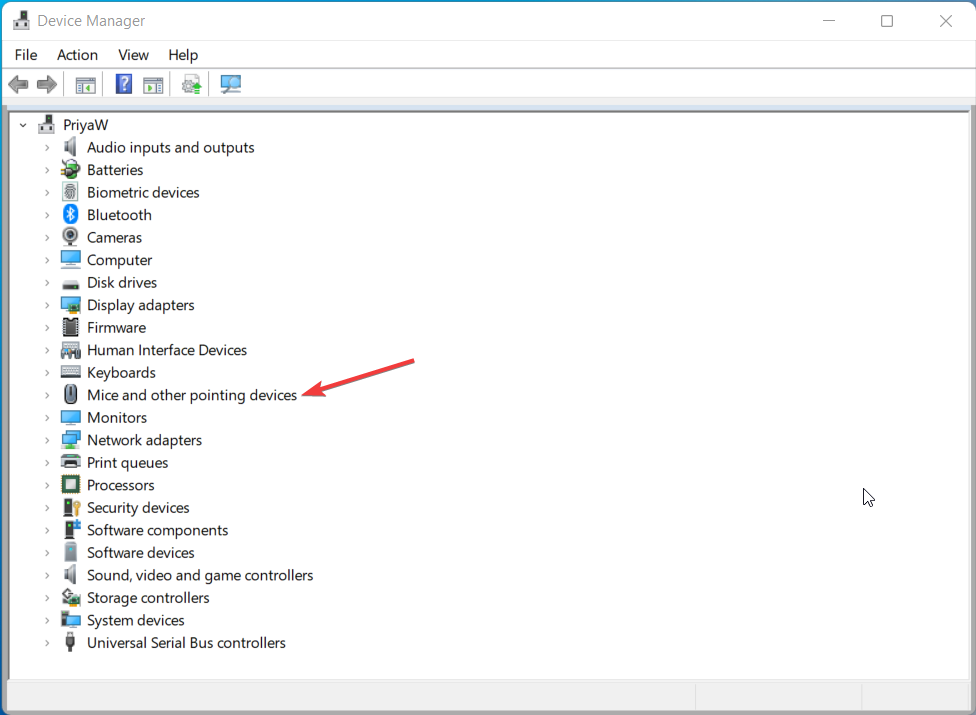976x715 pixels.
Task: Select the Security devices label
Action: (x=138, y=508)
